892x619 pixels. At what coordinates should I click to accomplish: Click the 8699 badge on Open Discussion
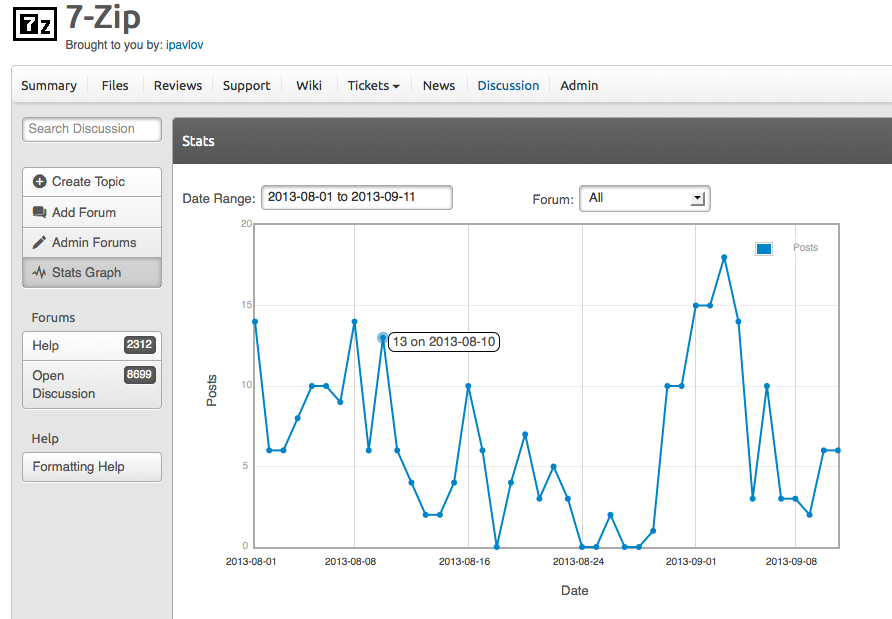pos(140,375)
